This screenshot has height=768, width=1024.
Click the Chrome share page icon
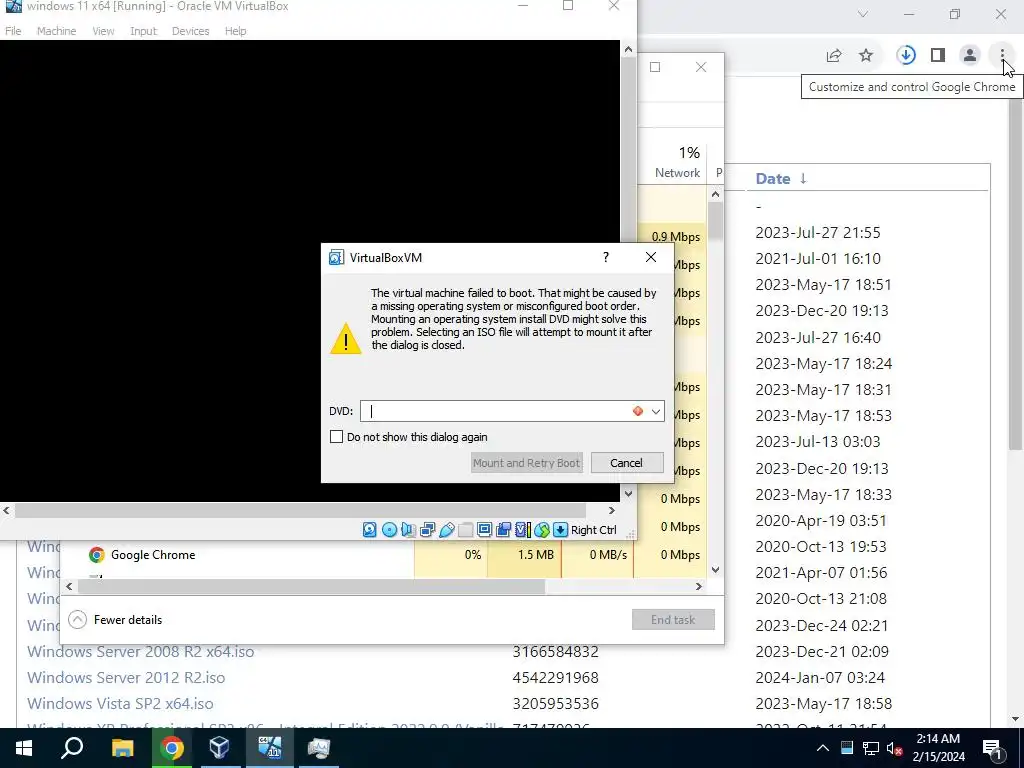coord(834,56)
